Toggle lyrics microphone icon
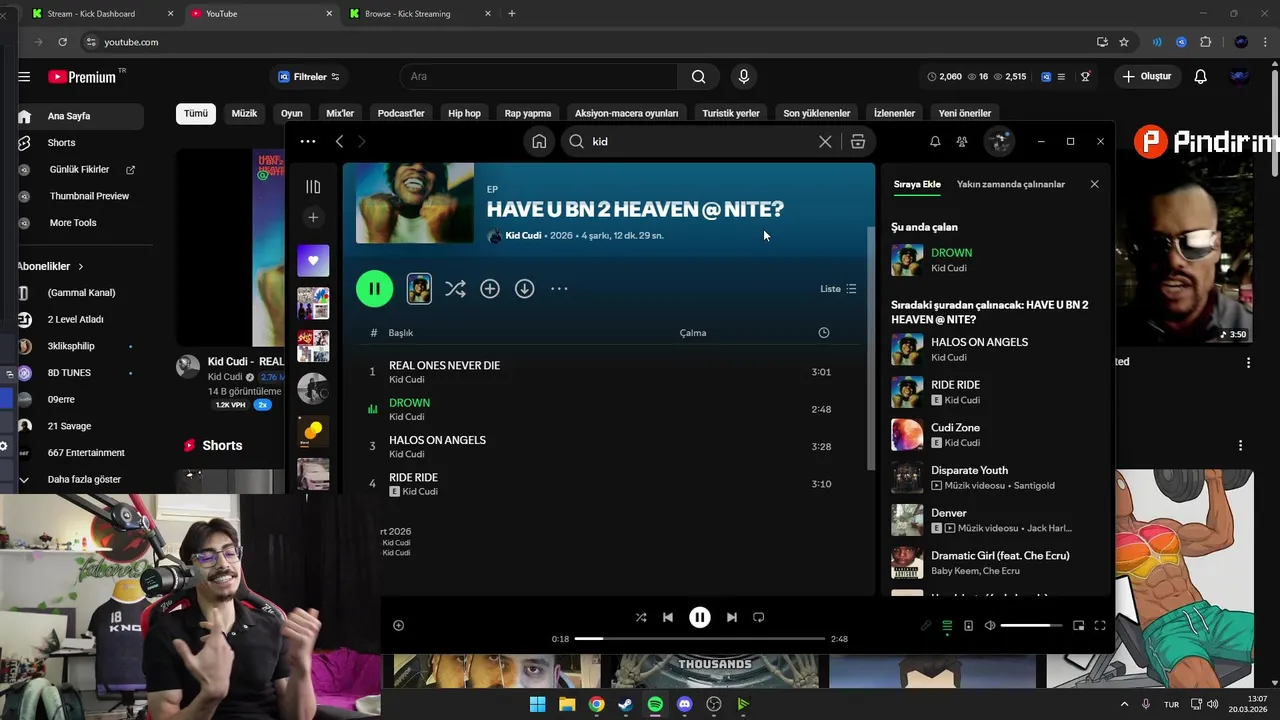 pos(926,626)
